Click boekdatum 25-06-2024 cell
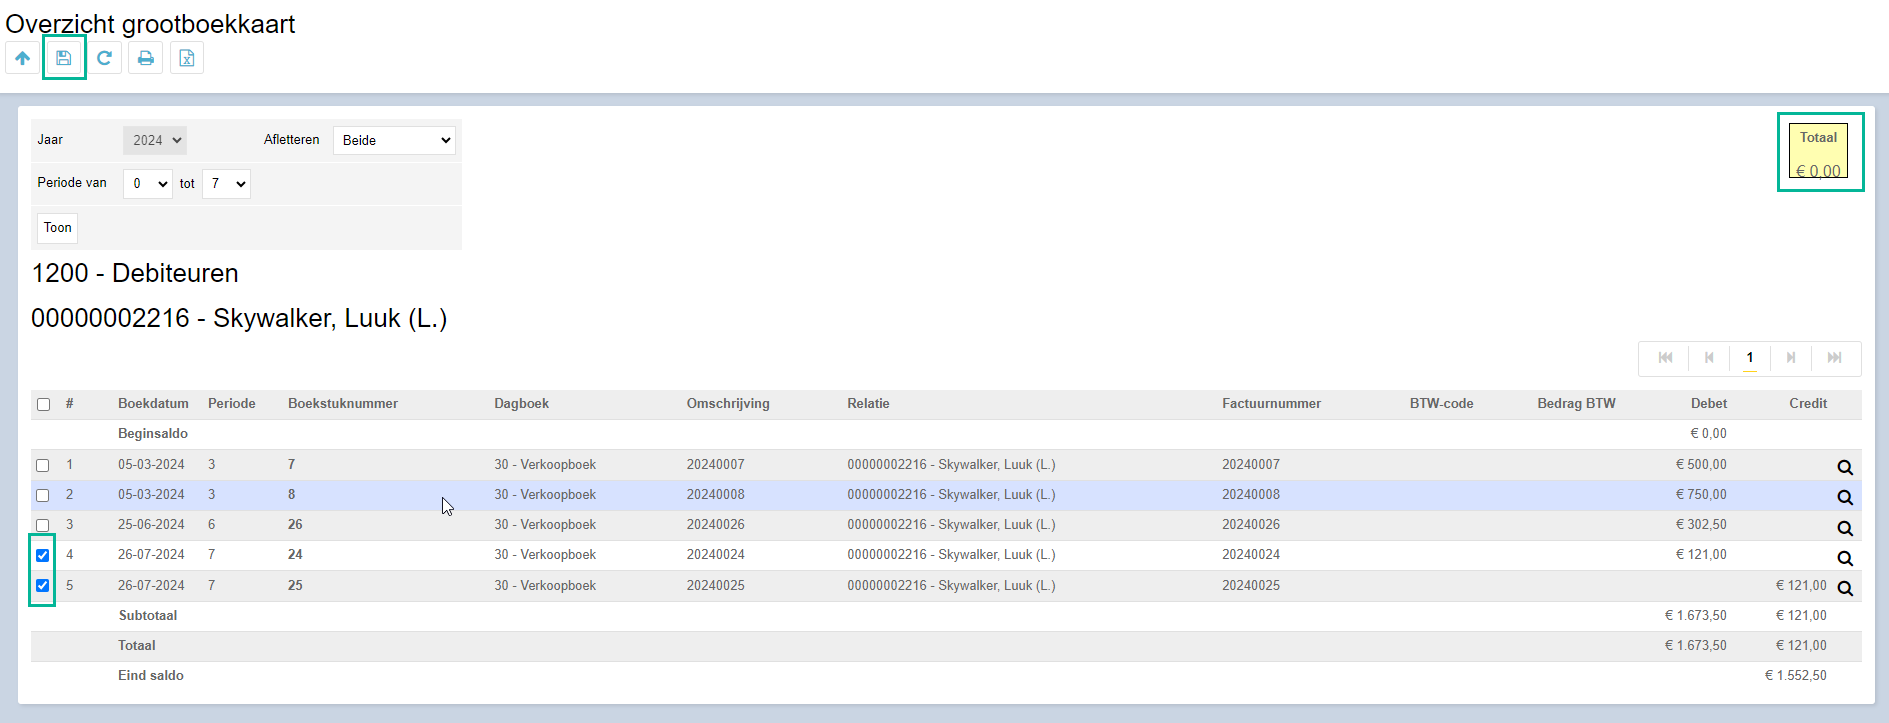The image size is (1889, 723). click(x=151, y=525)
